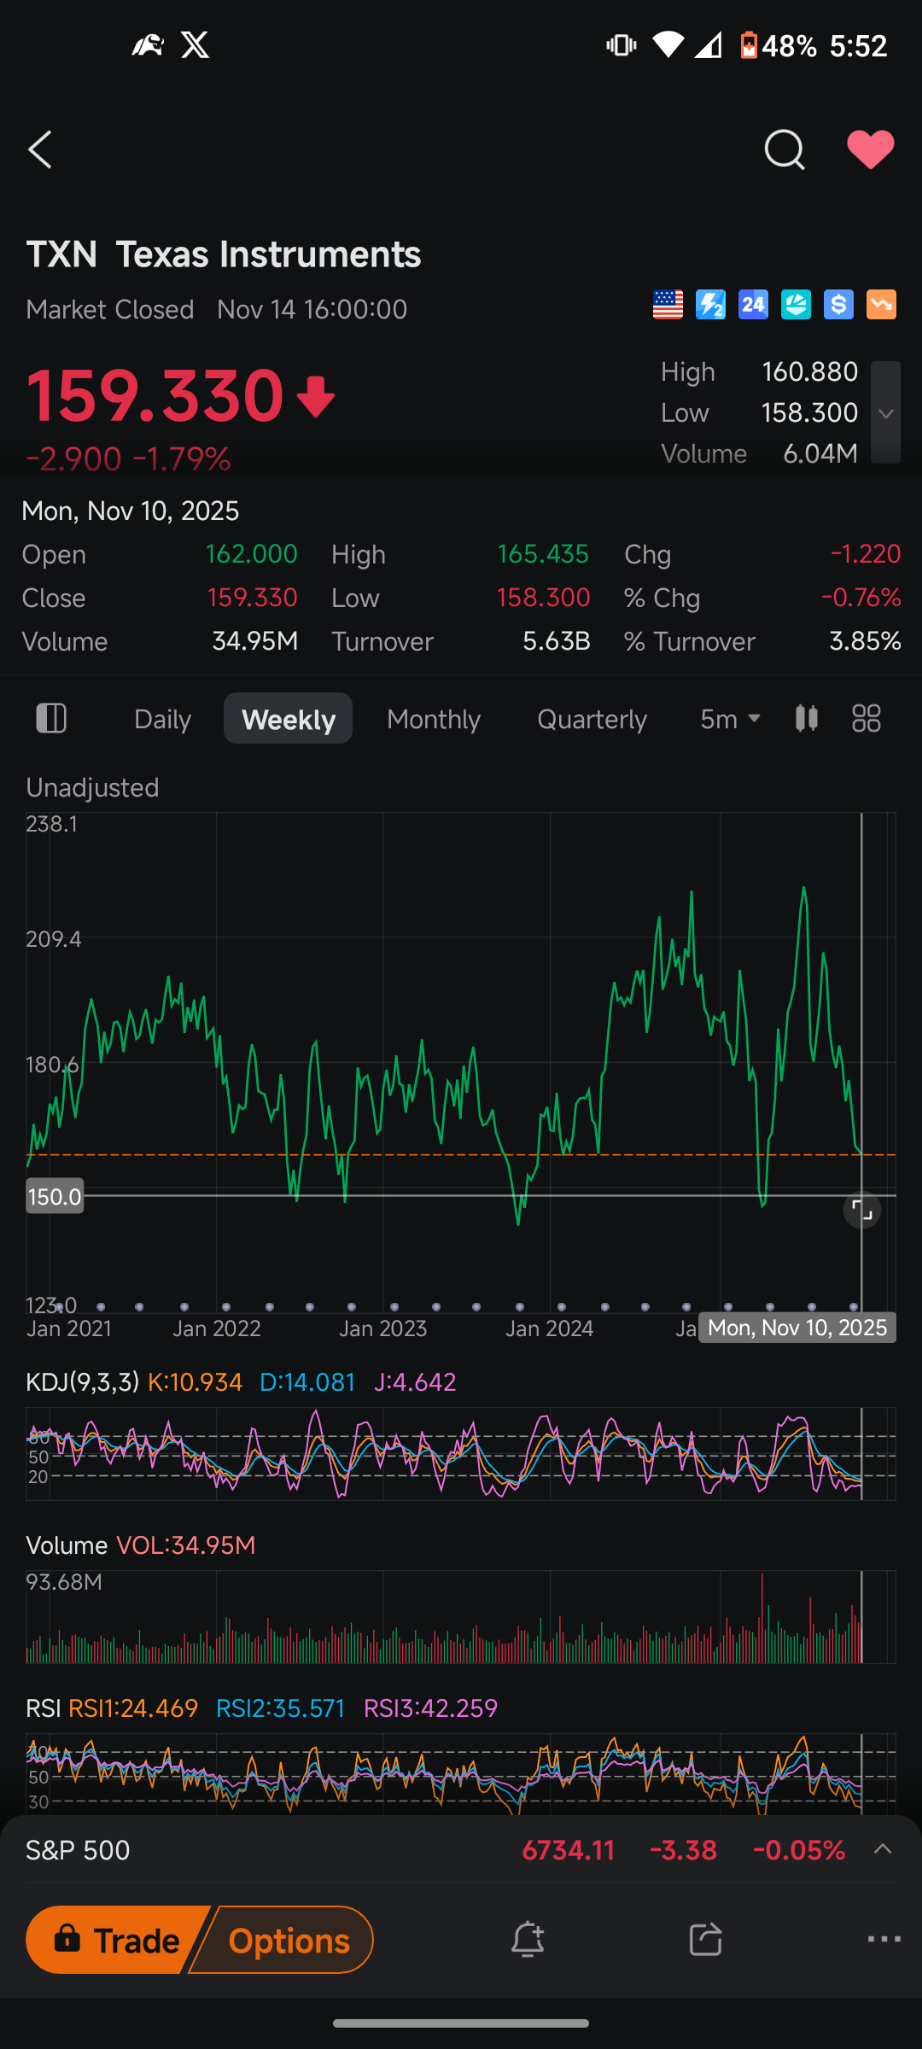Toggle the heart watchlist favorite

click(870, 150)
